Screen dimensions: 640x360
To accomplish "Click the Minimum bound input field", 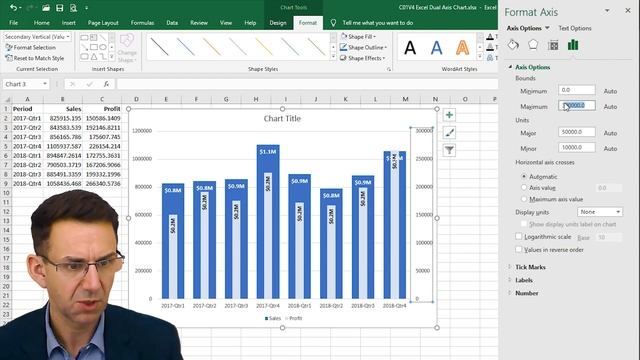I will (577, 90).
